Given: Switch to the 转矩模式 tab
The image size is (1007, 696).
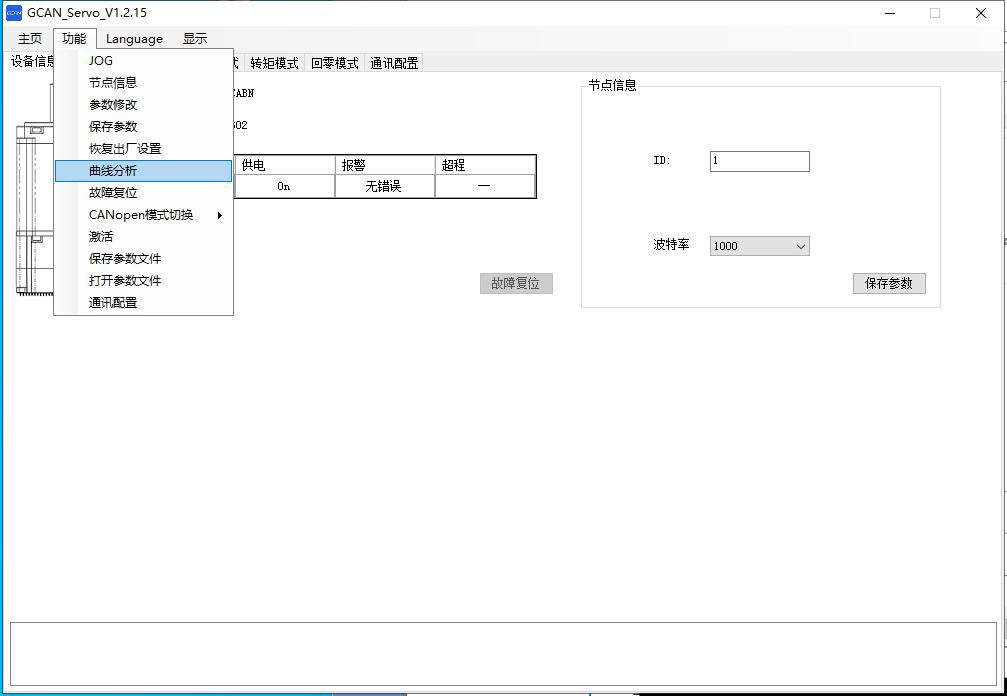Looking at the screenshot, I should (x=274, y=63).
